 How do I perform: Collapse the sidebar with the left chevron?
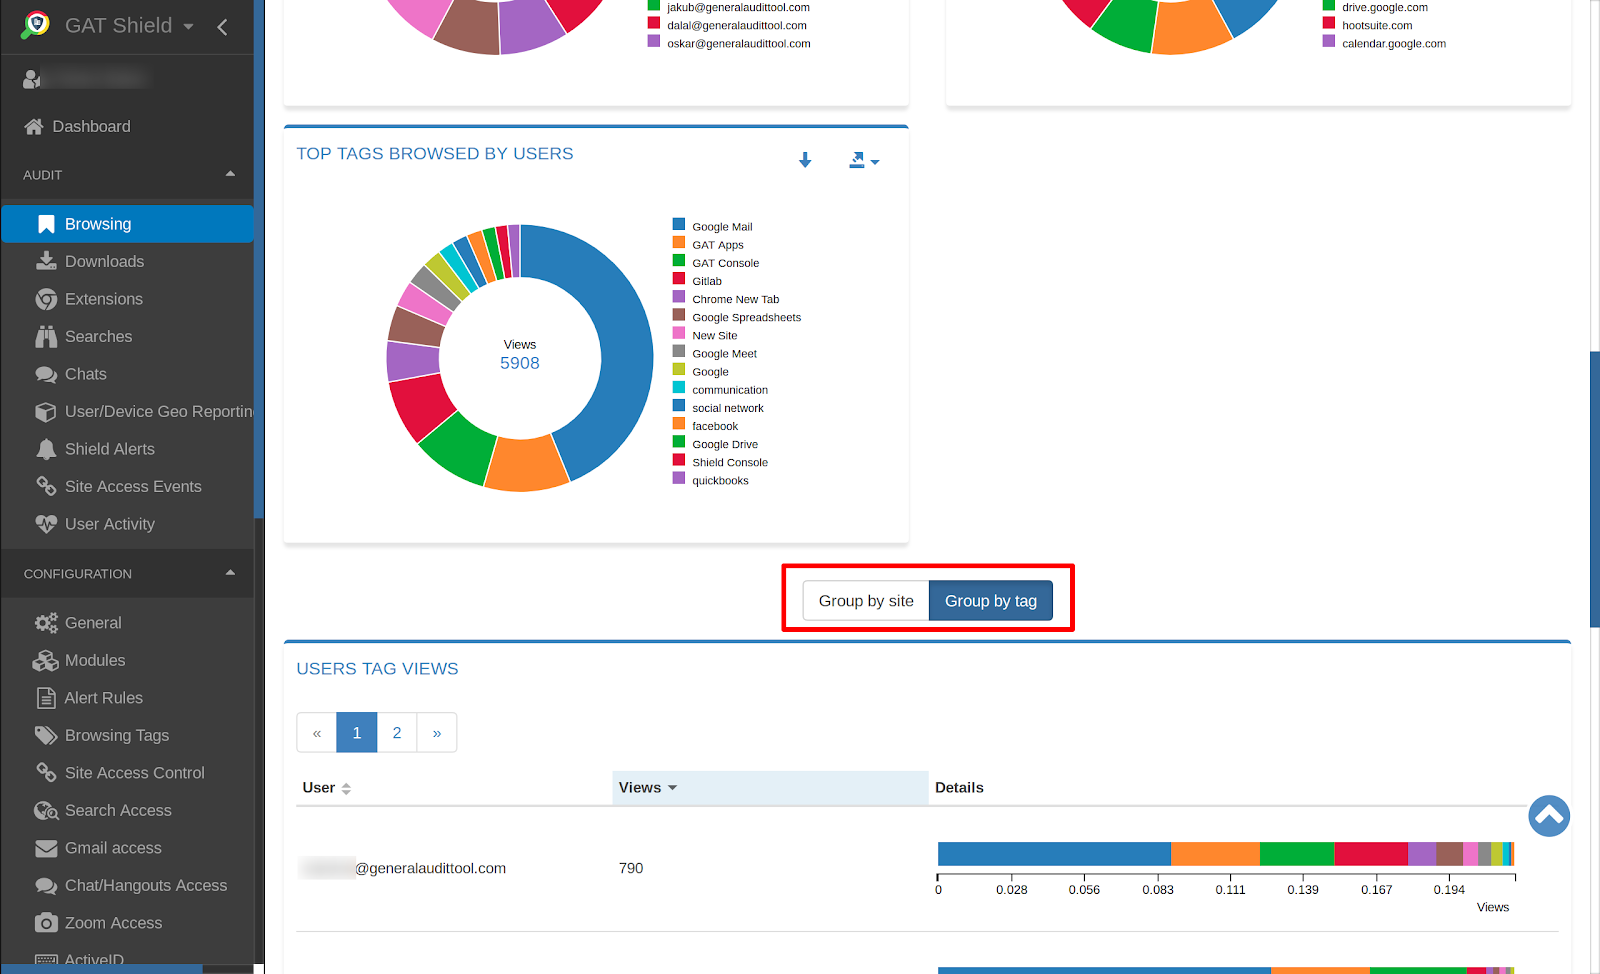click(222, 27)
